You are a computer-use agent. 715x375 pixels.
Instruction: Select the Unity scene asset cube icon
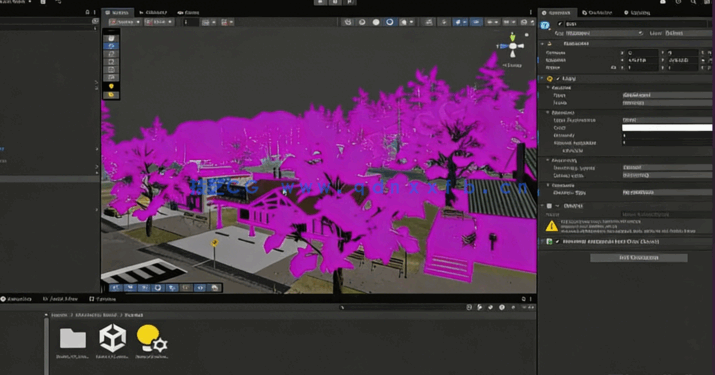[113, 338]
